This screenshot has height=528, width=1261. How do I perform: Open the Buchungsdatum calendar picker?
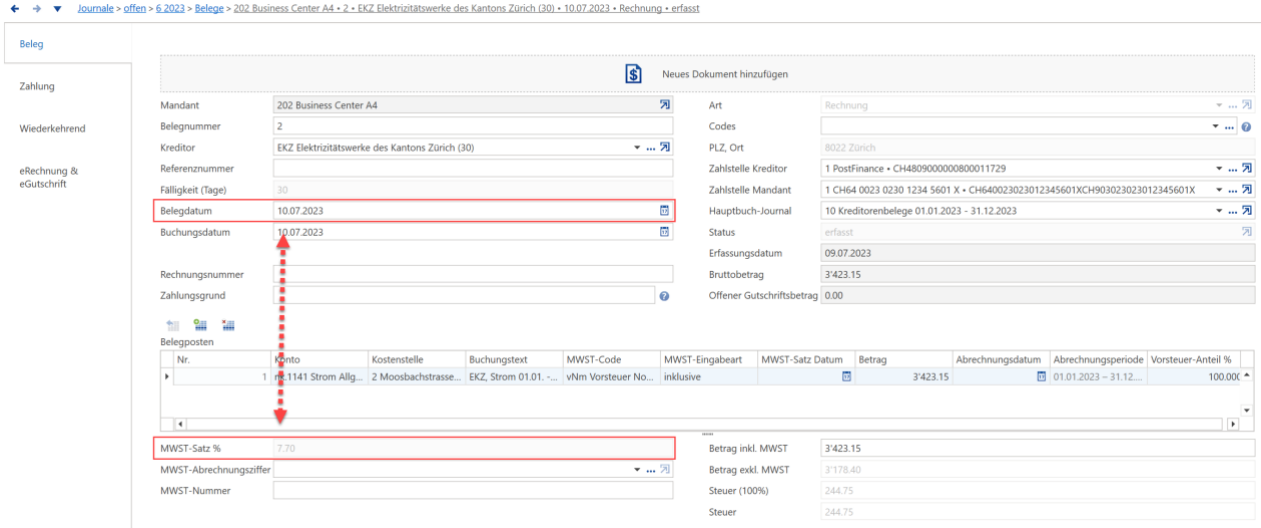tap(664, 232)
